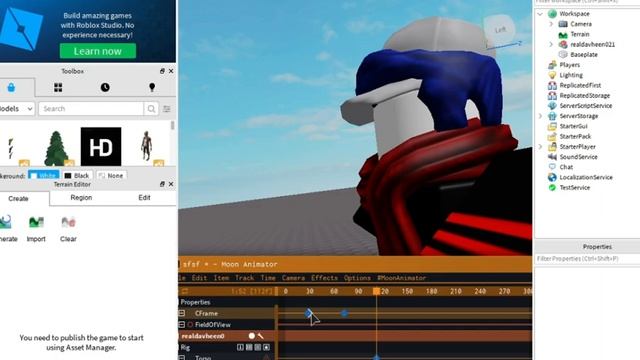Image resolution: width=640 pixels, height=360 pixels.
Task: Click the Learn now button
Action: (98, 51)
